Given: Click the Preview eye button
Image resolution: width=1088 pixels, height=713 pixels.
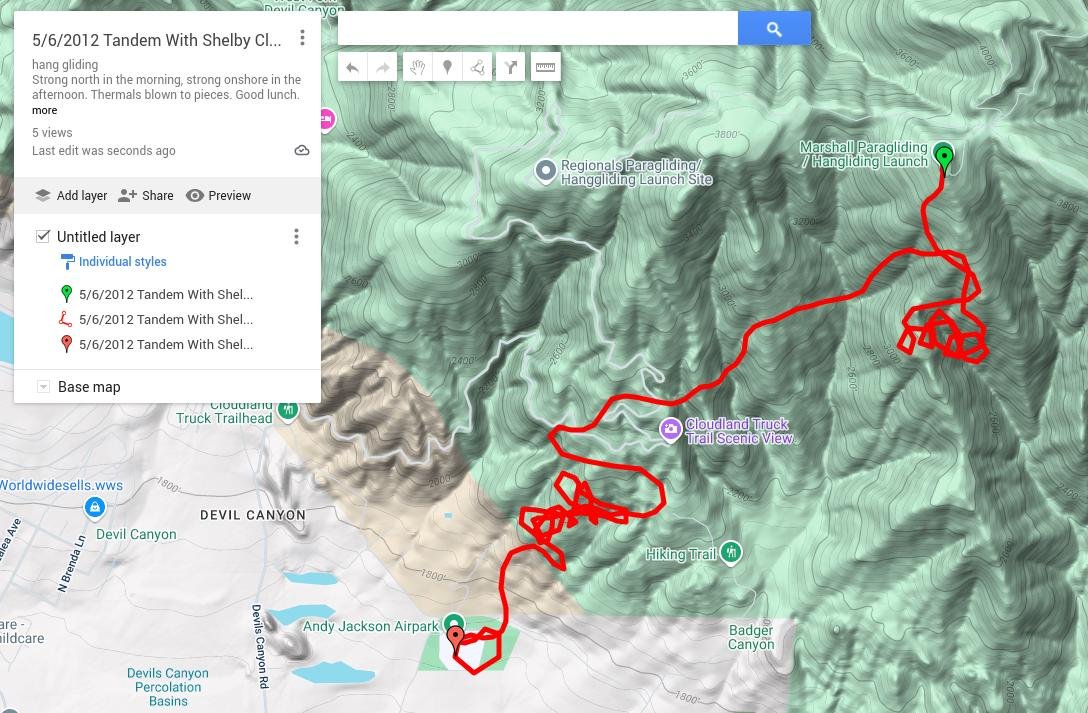Looking at the screenshot, I should (219, 196).
